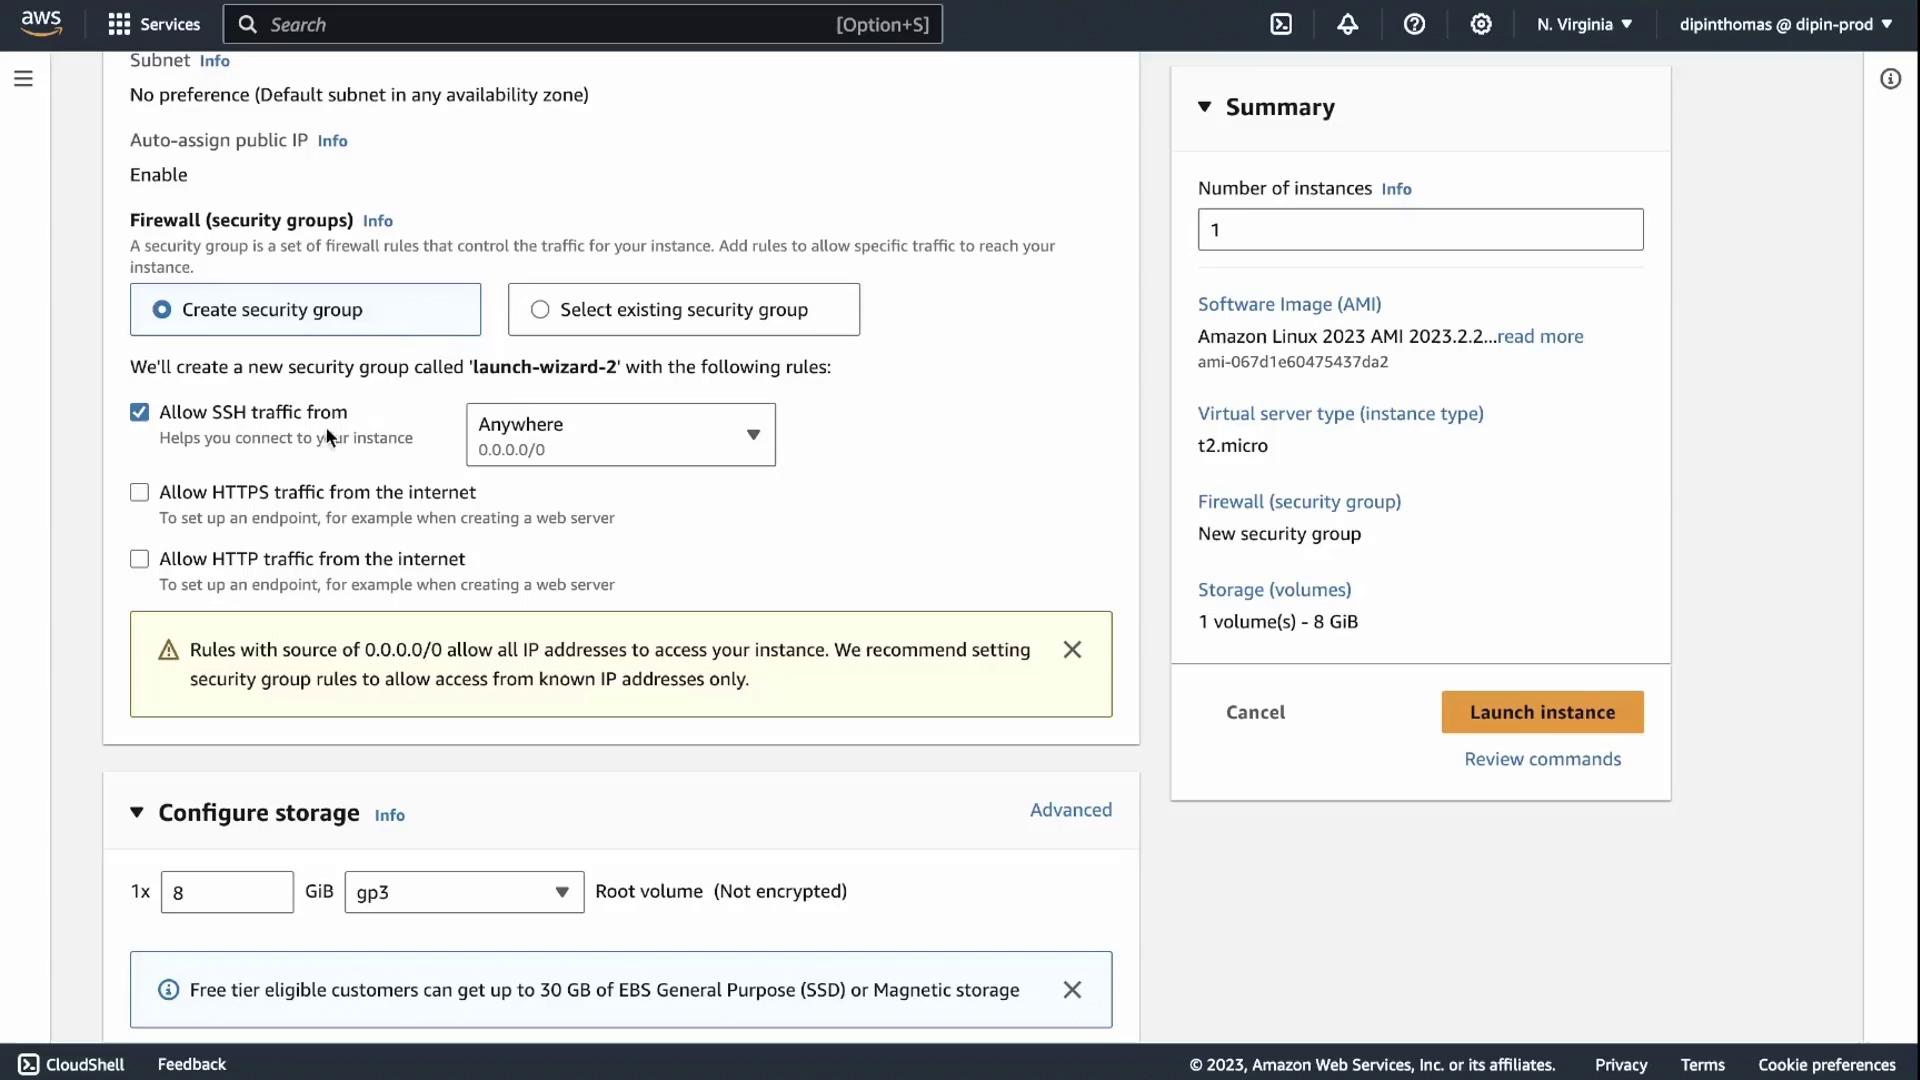The image size is (1920, 1080).
Task: Go to the AWS home logo
Action: (41, 22)
